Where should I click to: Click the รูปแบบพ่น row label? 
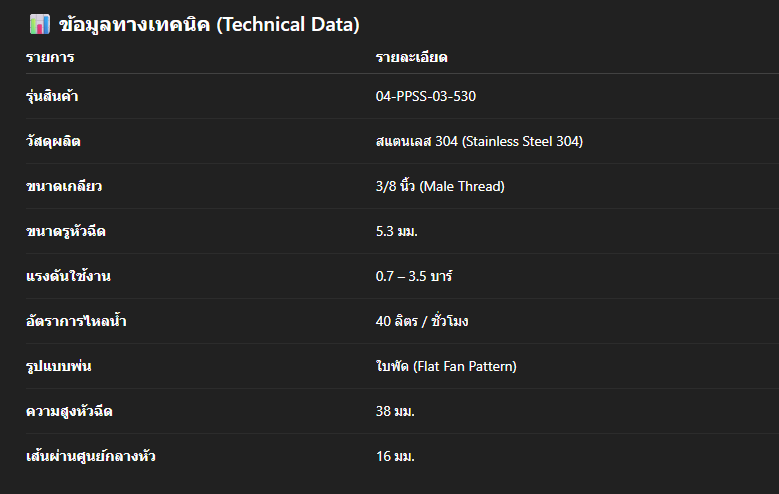[x=59, y=367]
